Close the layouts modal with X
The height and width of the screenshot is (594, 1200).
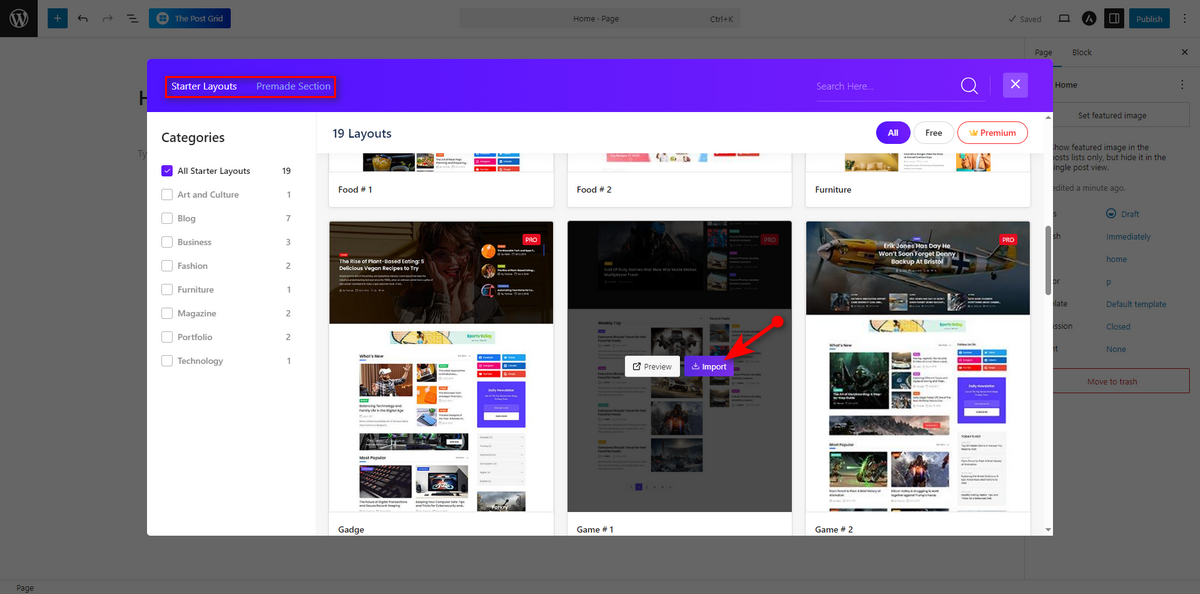click(1015, 85)
